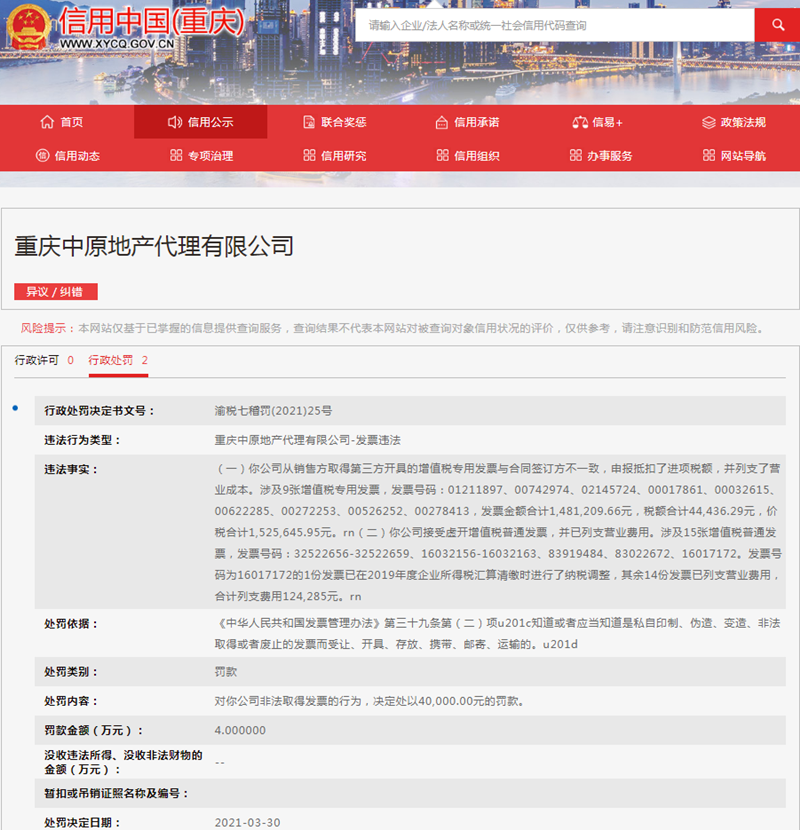Click the red search magnifier button
This screenshot has height=830, width=800.
point(777,25)
